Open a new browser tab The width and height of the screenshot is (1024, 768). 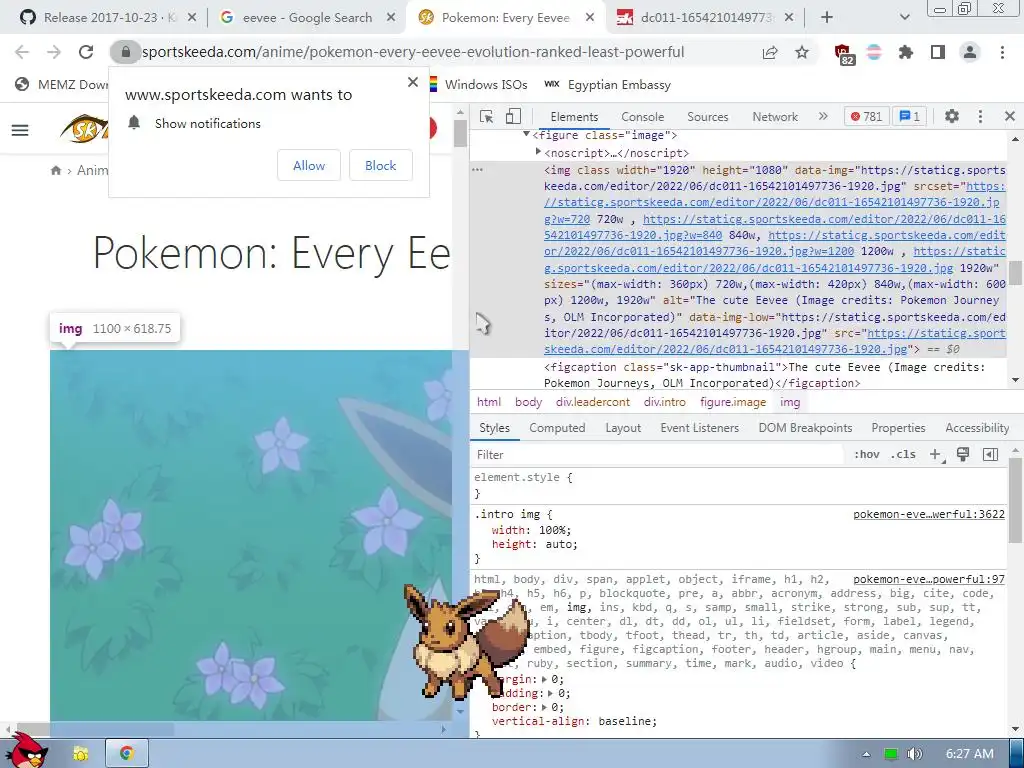pyautogui.click(x=827, y=18)
